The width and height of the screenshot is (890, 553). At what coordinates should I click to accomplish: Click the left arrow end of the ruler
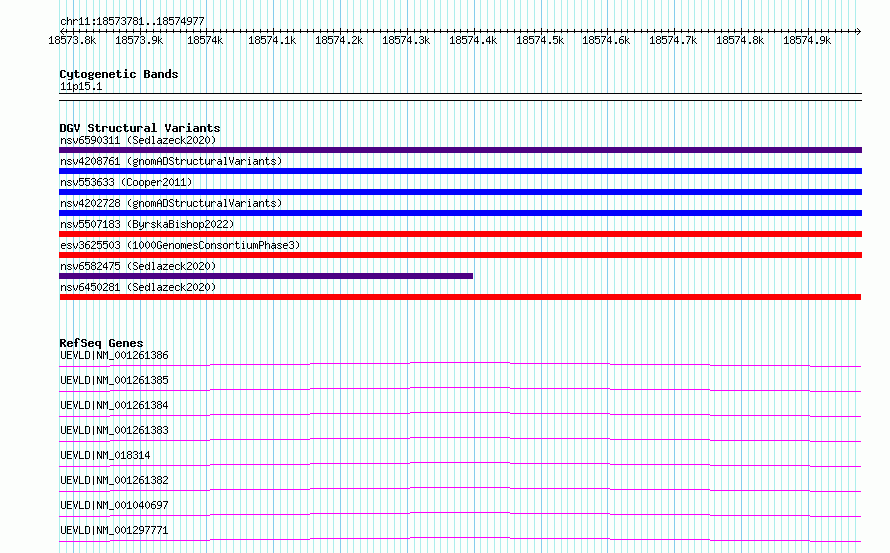pos(62,31)
